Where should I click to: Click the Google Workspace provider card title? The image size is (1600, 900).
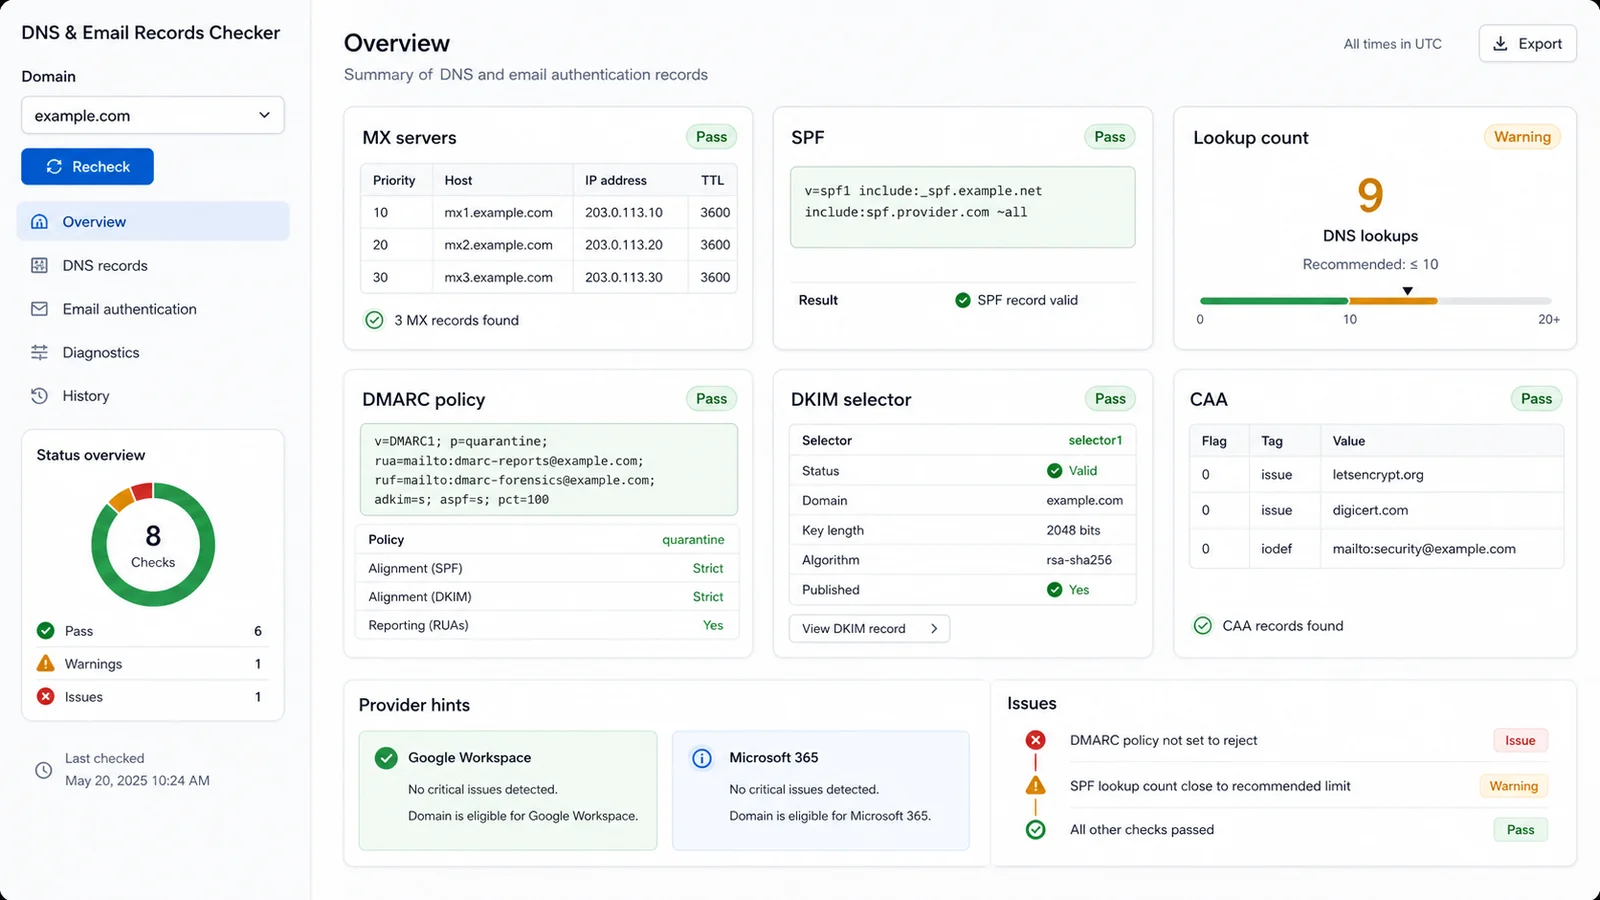(x=469, y=758)
